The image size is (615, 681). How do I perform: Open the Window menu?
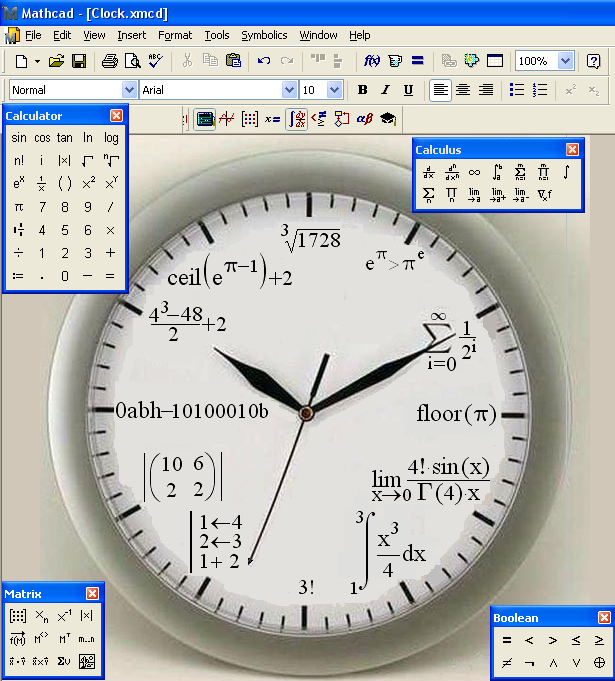318,35
